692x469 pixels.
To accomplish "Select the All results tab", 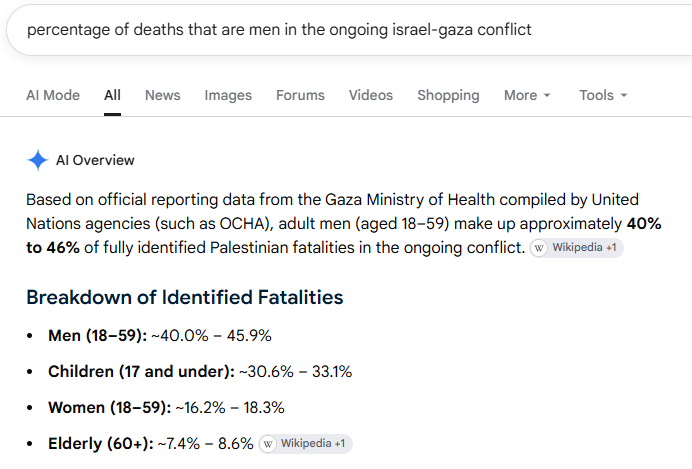I will click(x=113, y=95).
